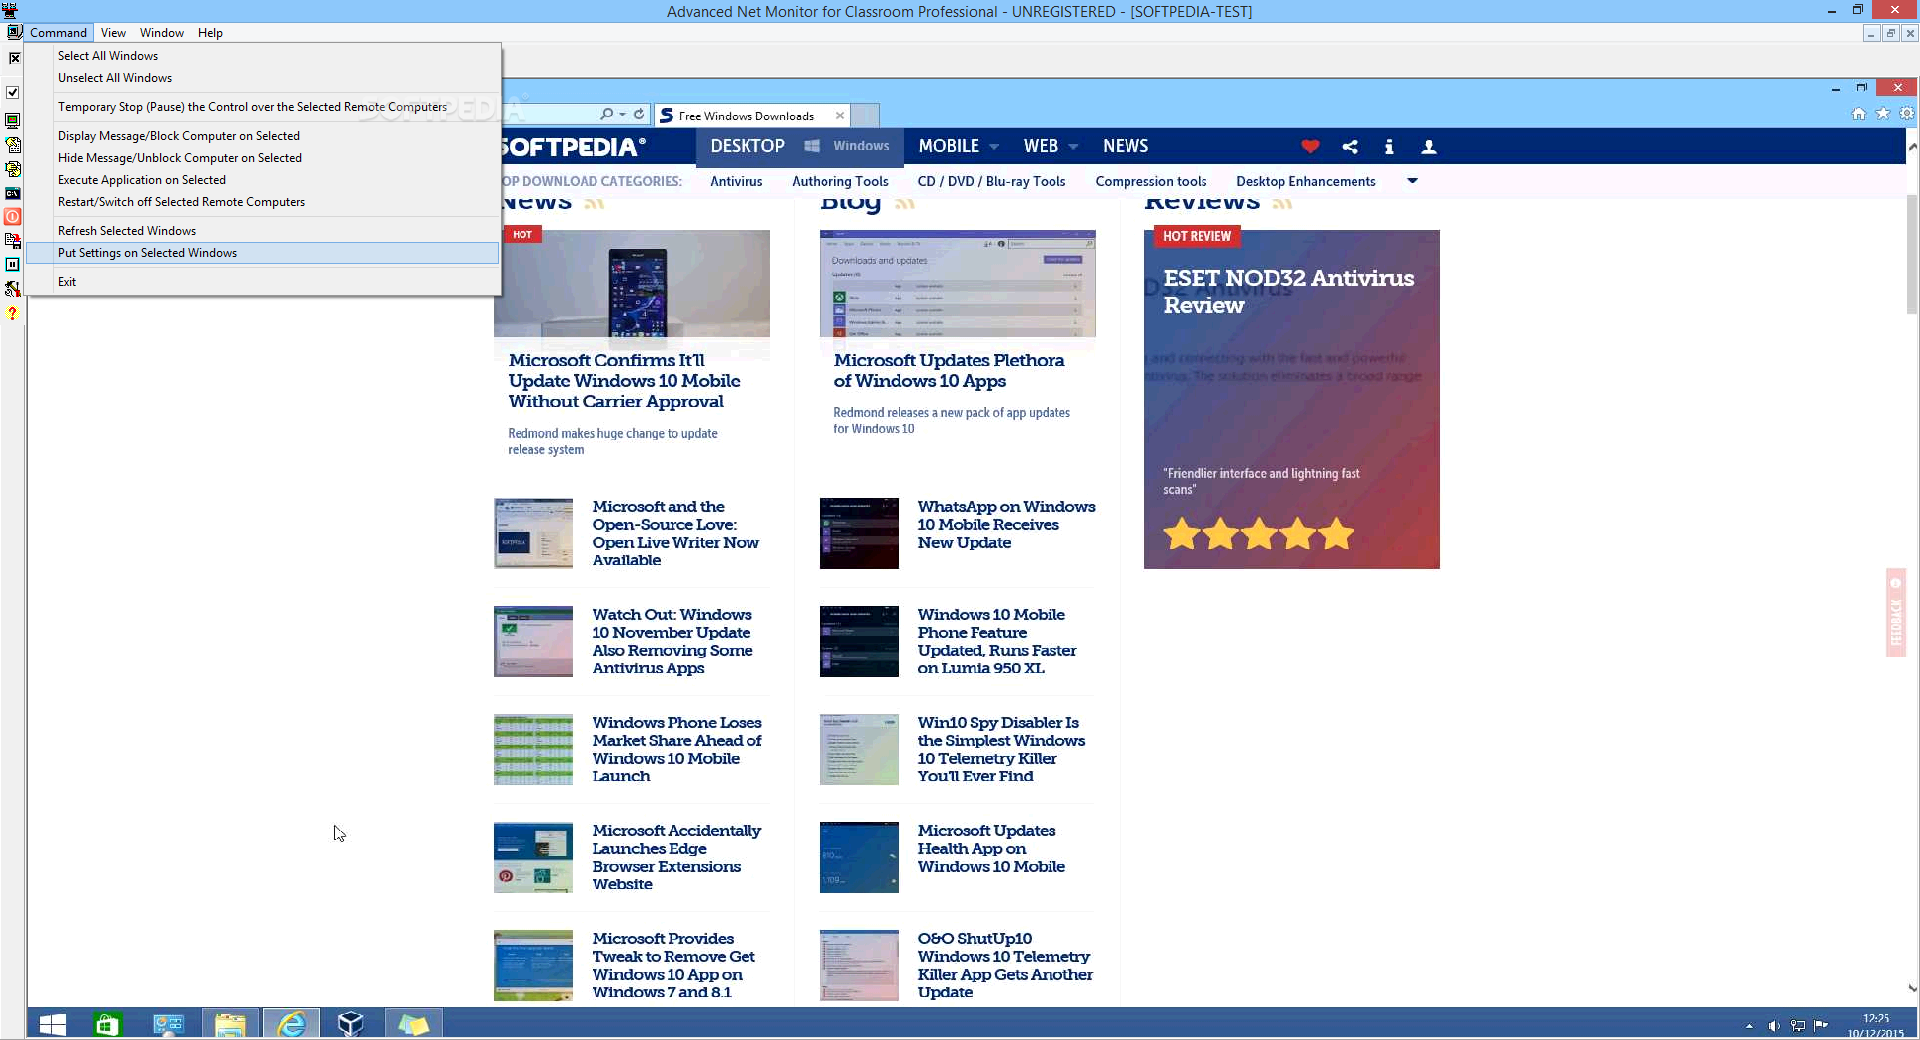Choose Exit from the Command menu

(x=263, y=282)
